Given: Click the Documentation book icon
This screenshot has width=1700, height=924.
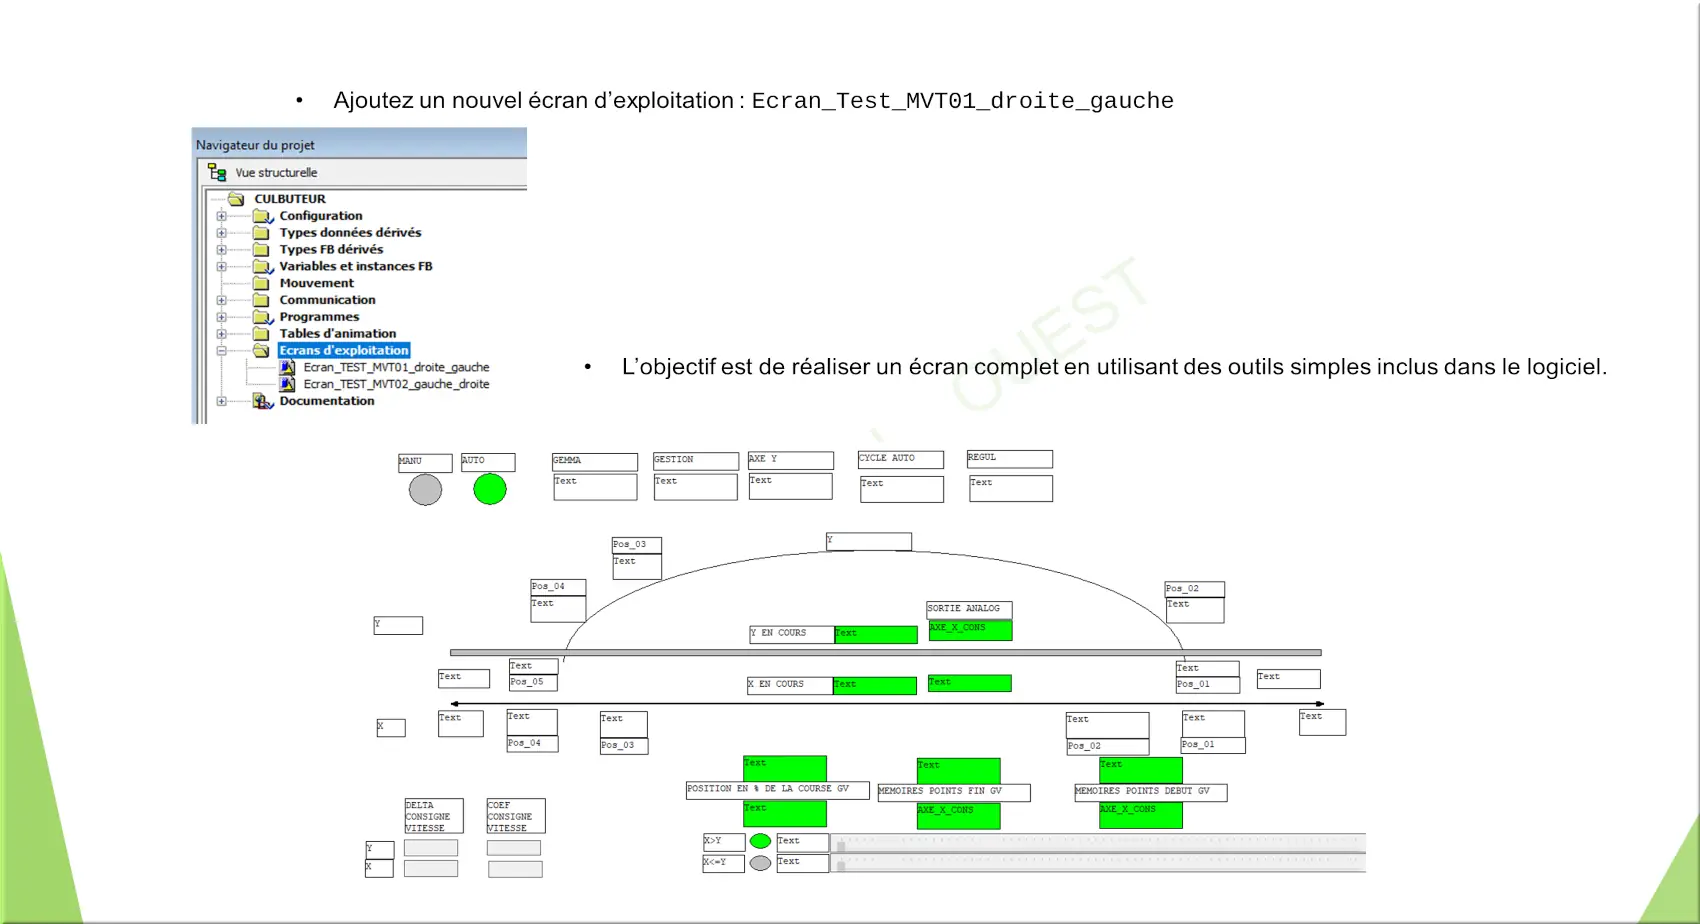Looking at the screenshot, I should coord(263,401).
